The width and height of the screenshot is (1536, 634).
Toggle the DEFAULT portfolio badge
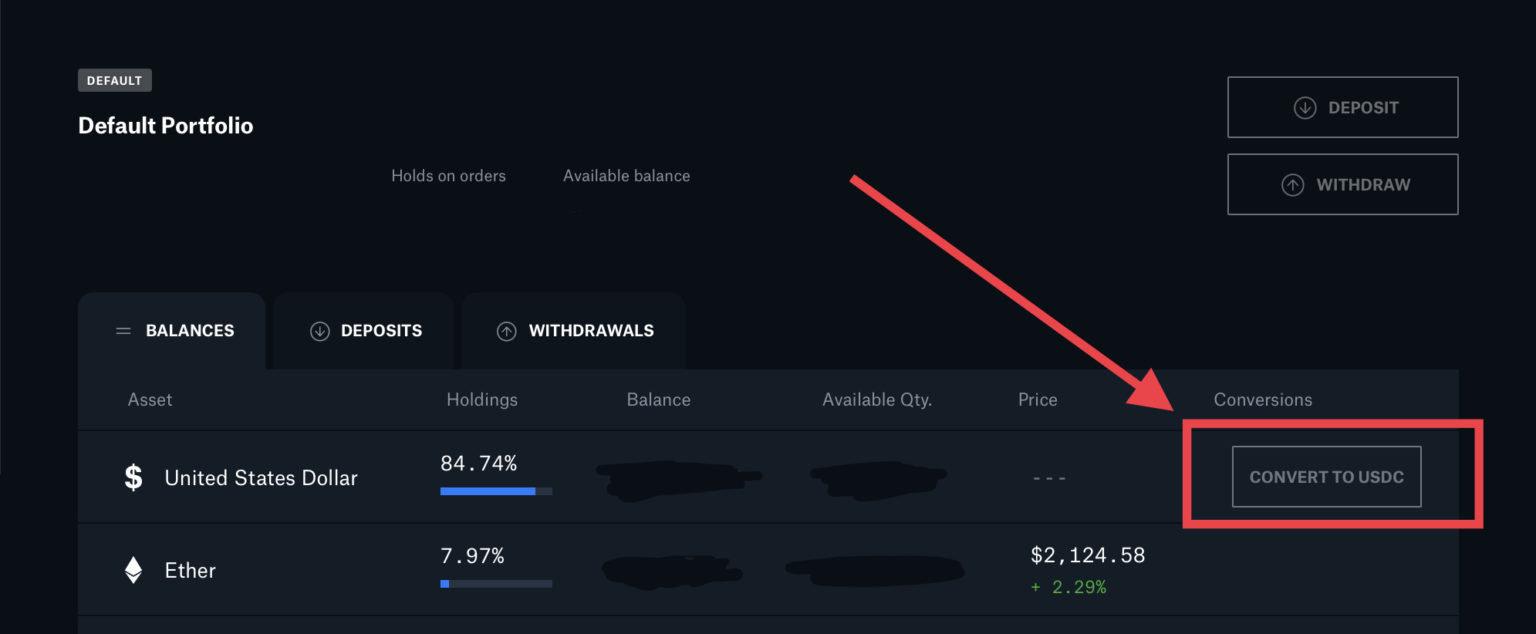(x=114, y=80)
